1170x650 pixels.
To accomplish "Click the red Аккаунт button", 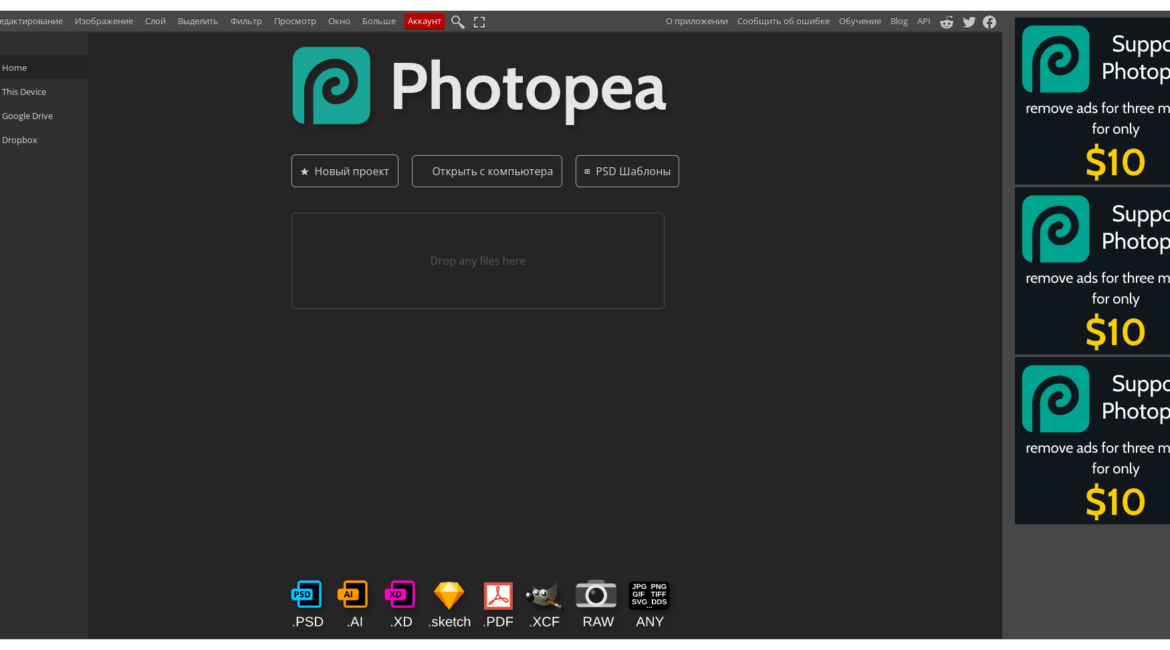I will [x=424, y=22].
